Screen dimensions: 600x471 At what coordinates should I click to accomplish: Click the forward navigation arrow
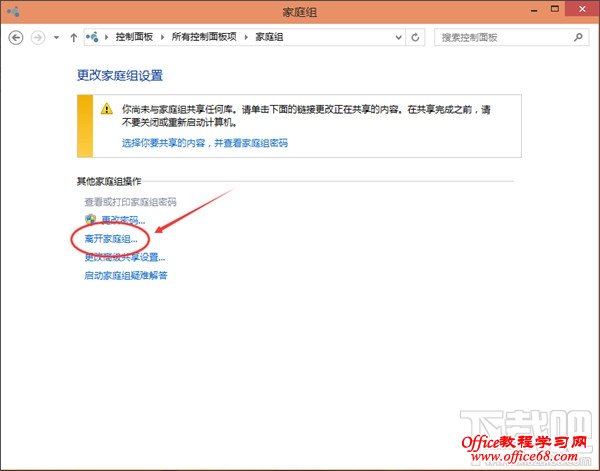[38, 37]
